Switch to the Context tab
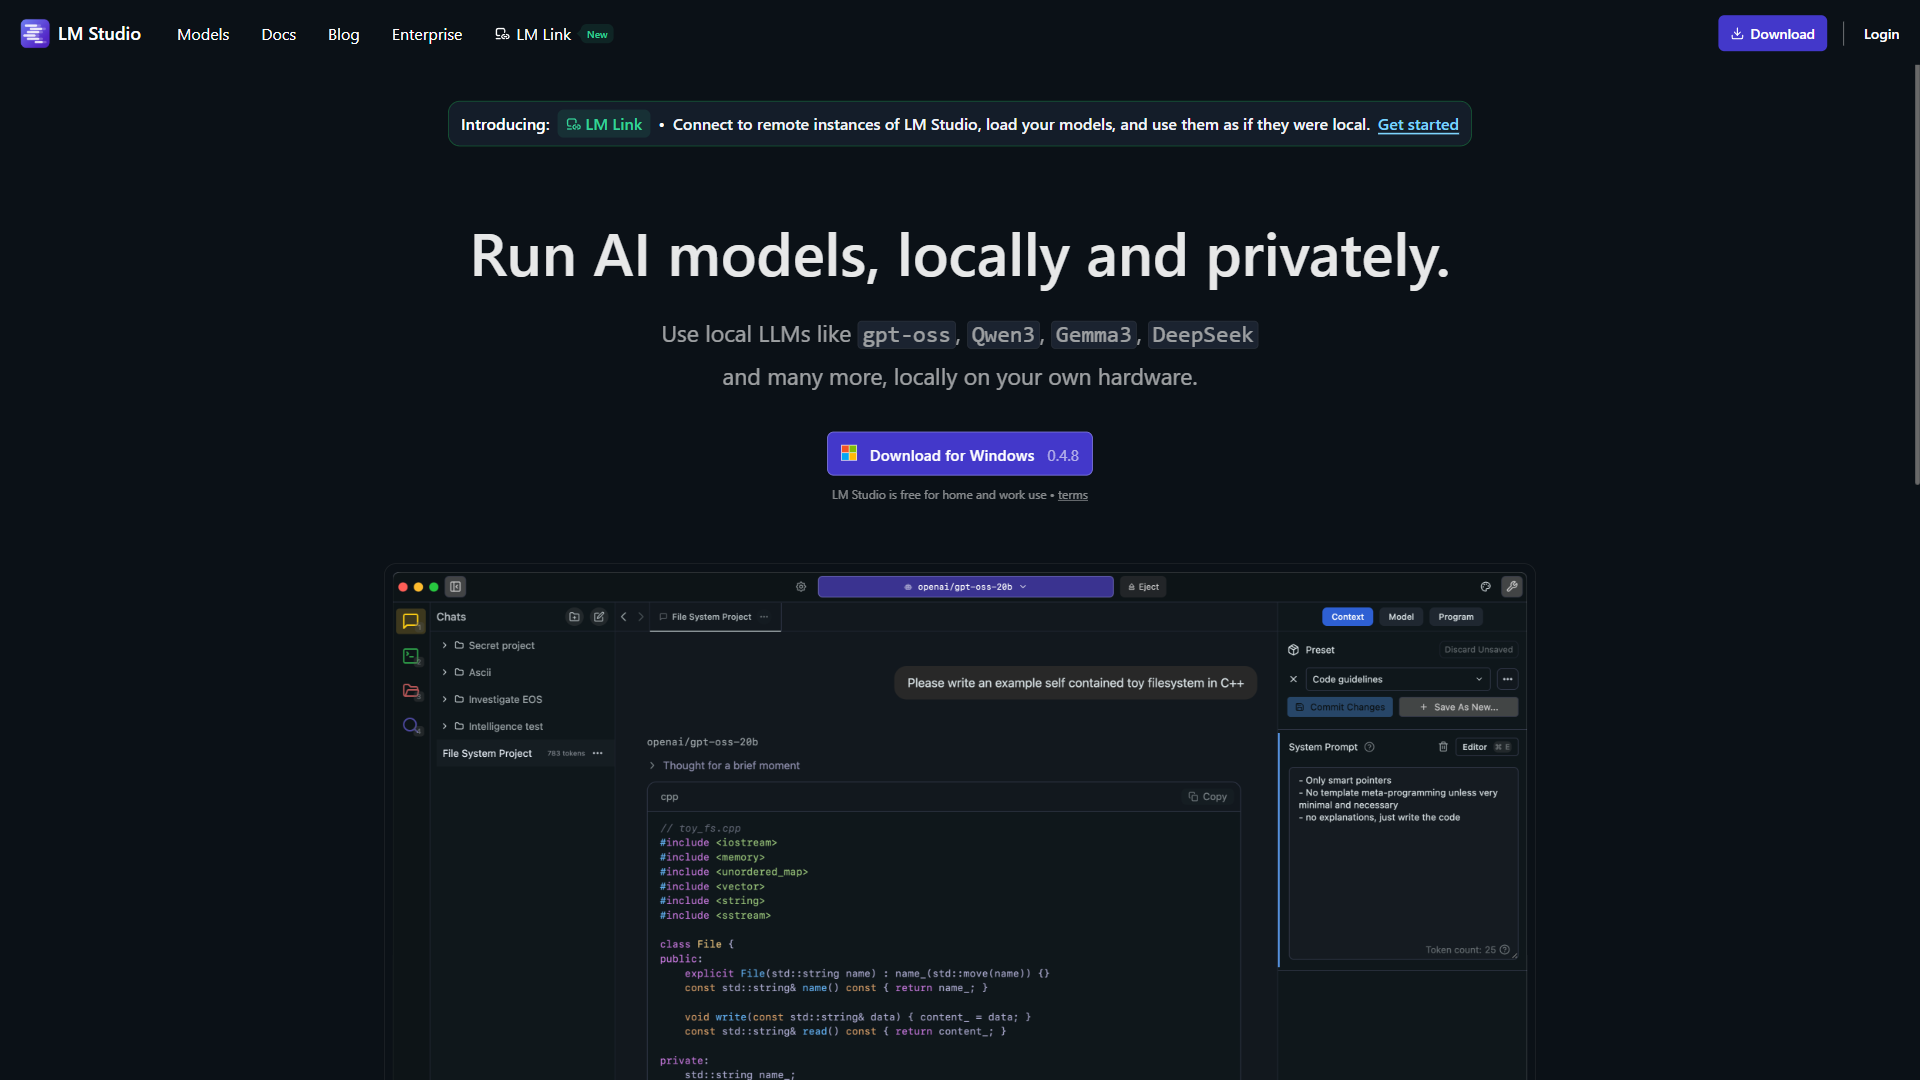The width and height of the screenshot is (1920, 1080). [1347, 617]
